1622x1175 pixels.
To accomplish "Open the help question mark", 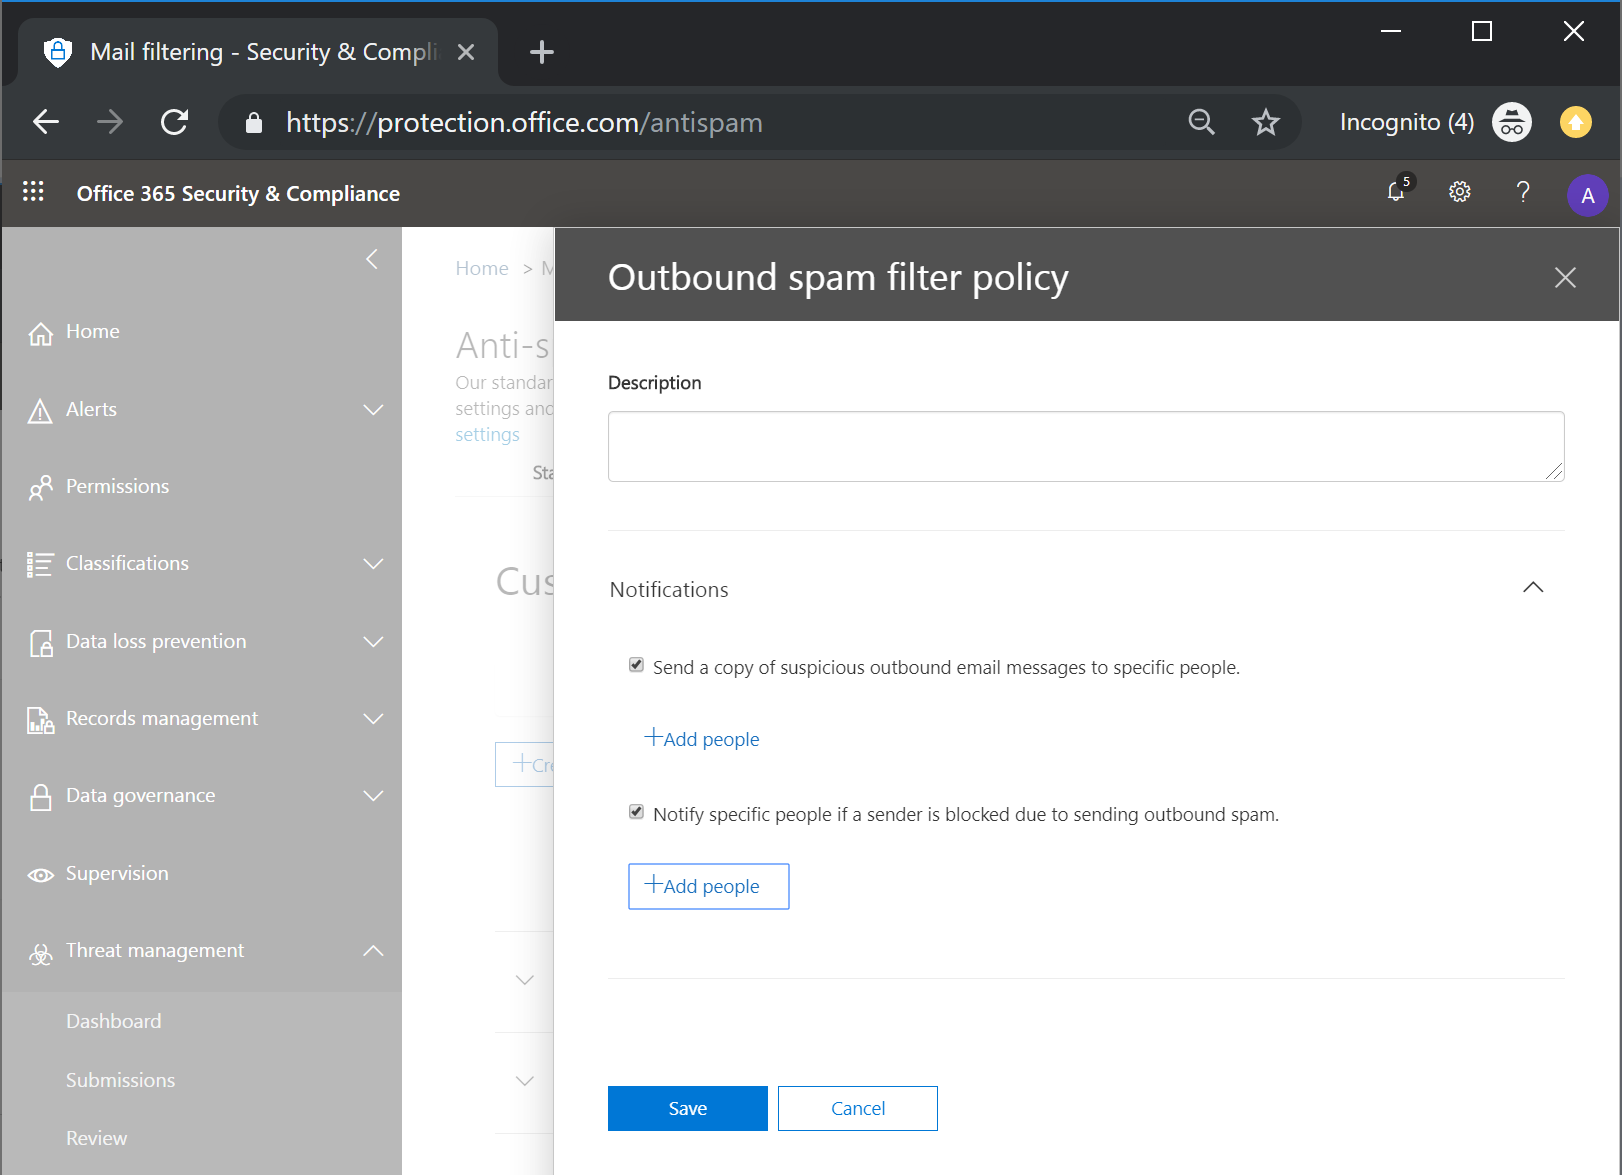I will 1523,192.
